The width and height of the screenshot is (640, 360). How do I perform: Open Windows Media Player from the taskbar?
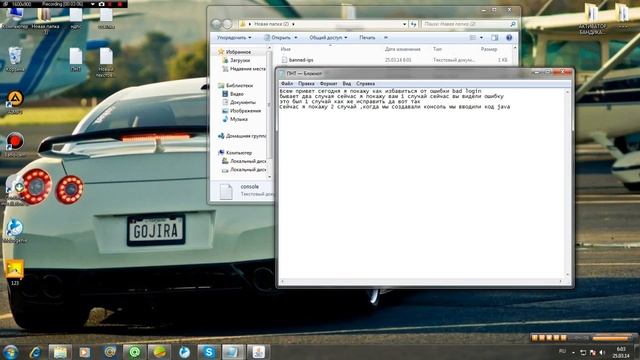[x=85, y=352]
